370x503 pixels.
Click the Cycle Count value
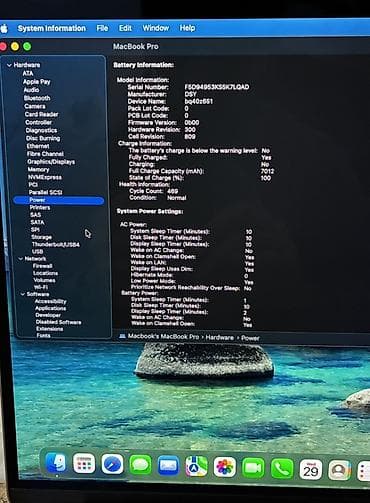pos(172,191)
